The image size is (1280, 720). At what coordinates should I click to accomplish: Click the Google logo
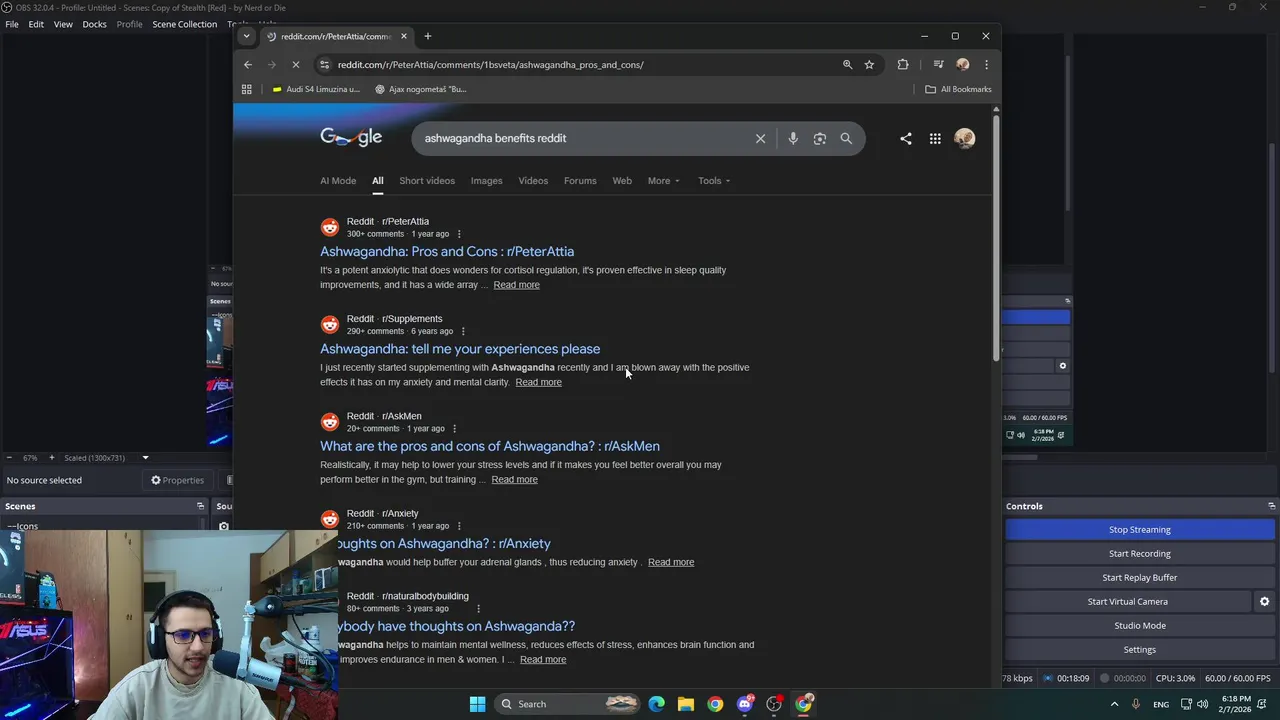click(351, 138)
